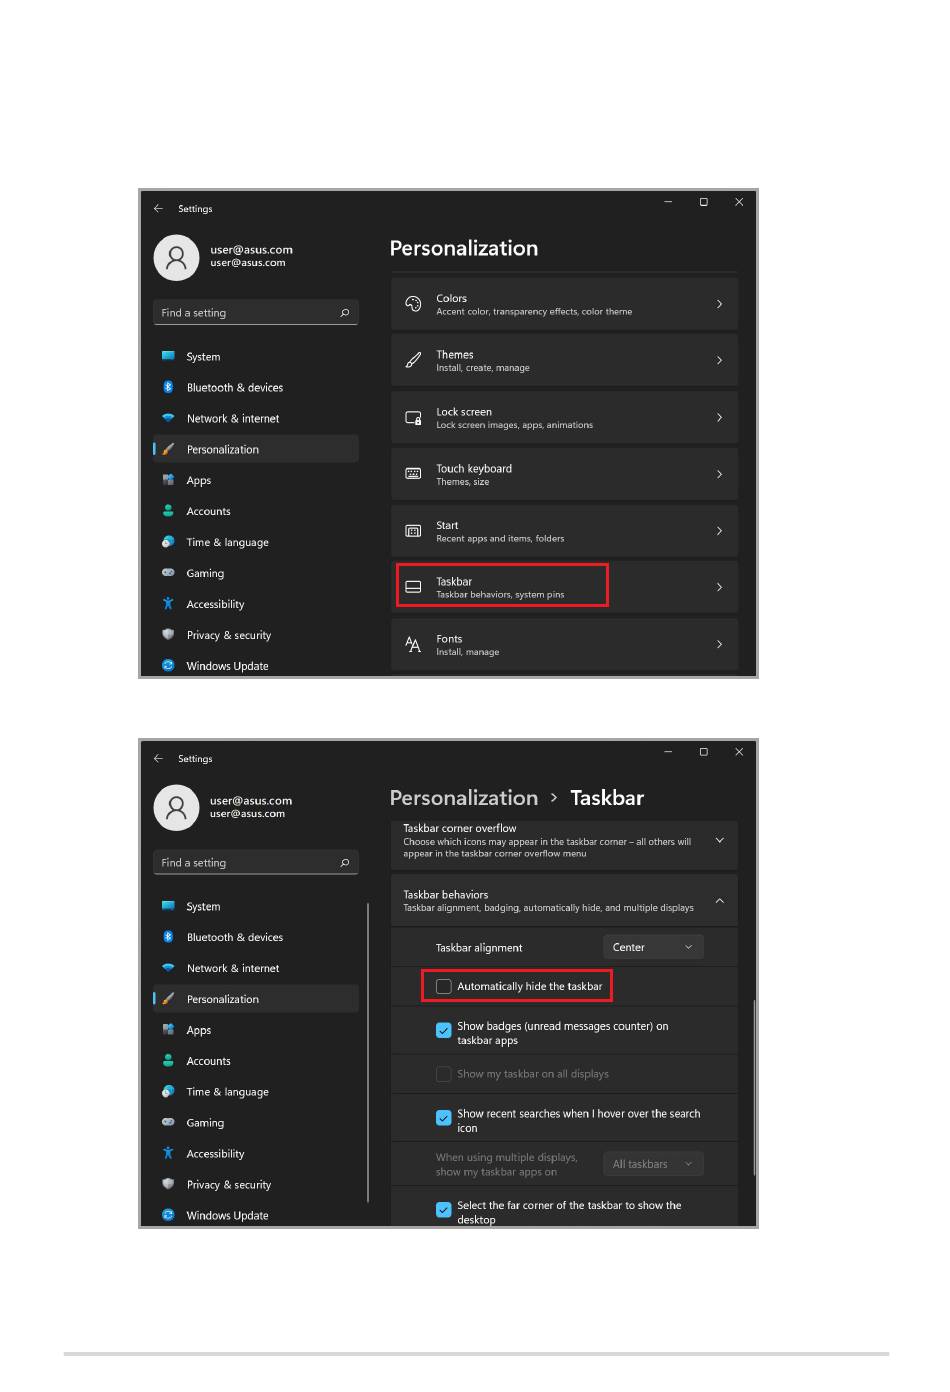950x1392 pixels.
Task: Click the Taskbar icon in Personalization list
Action: click(x=413, y=587)
